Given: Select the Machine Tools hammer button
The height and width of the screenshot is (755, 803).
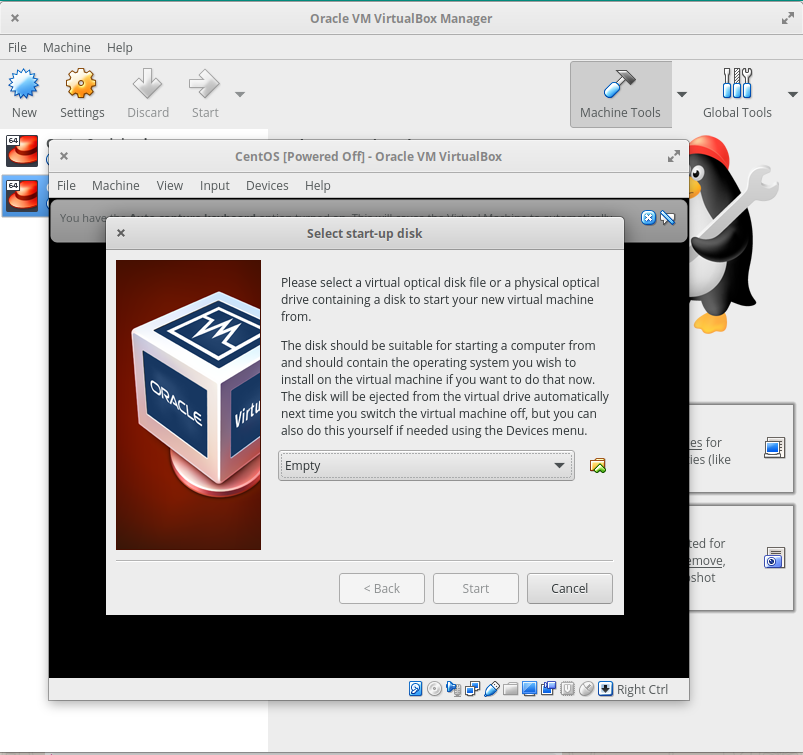Looking at the screenshot, I should tap(621, 94).
